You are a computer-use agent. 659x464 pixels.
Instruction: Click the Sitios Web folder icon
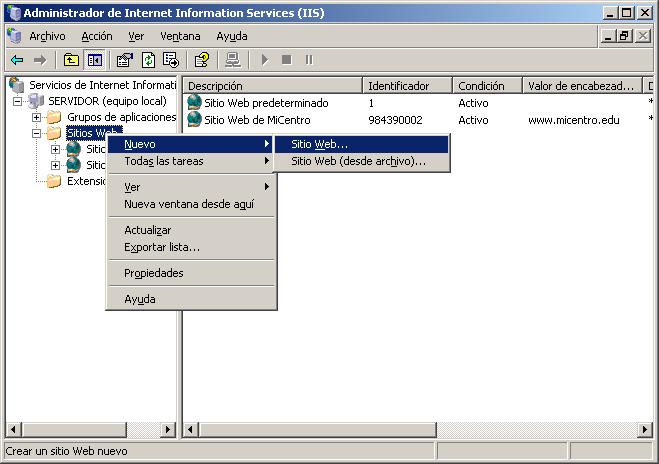click(54, 133)
